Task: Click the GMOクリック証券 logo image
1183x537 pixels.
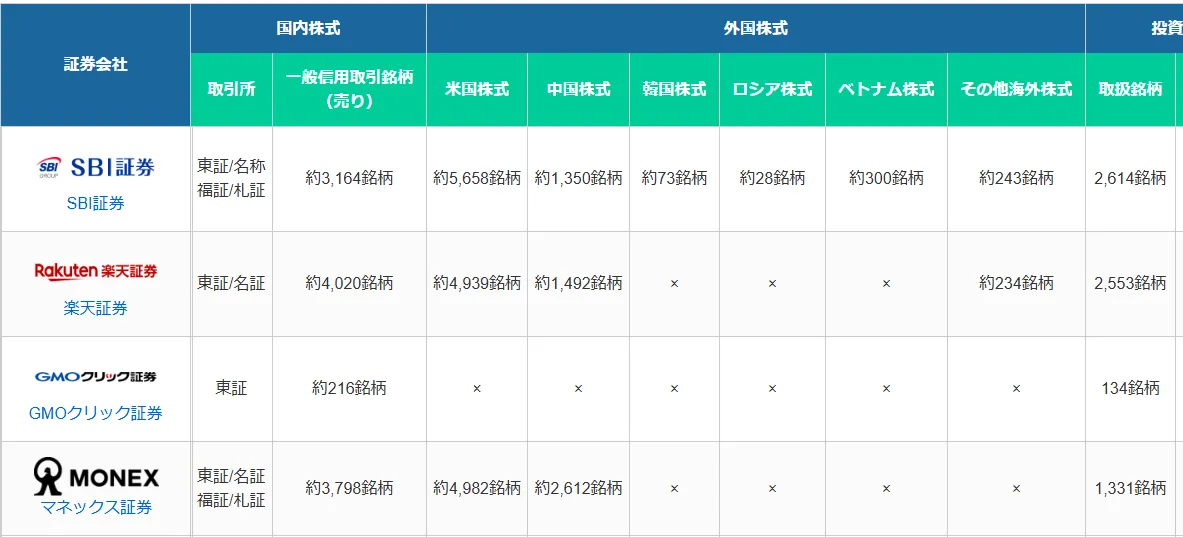Action: click(96, 377)
